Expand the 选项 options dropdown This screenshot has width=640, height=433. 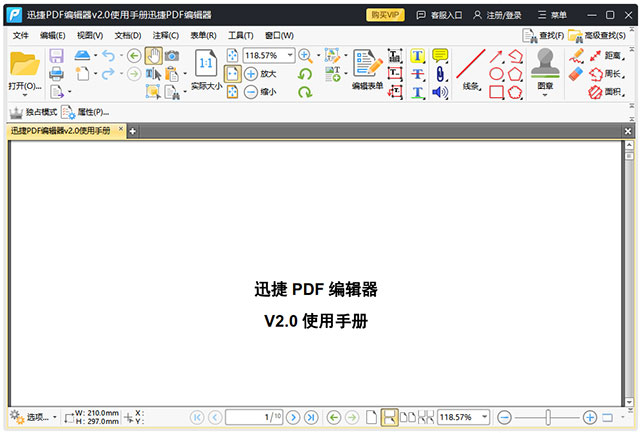coord(55,417)
